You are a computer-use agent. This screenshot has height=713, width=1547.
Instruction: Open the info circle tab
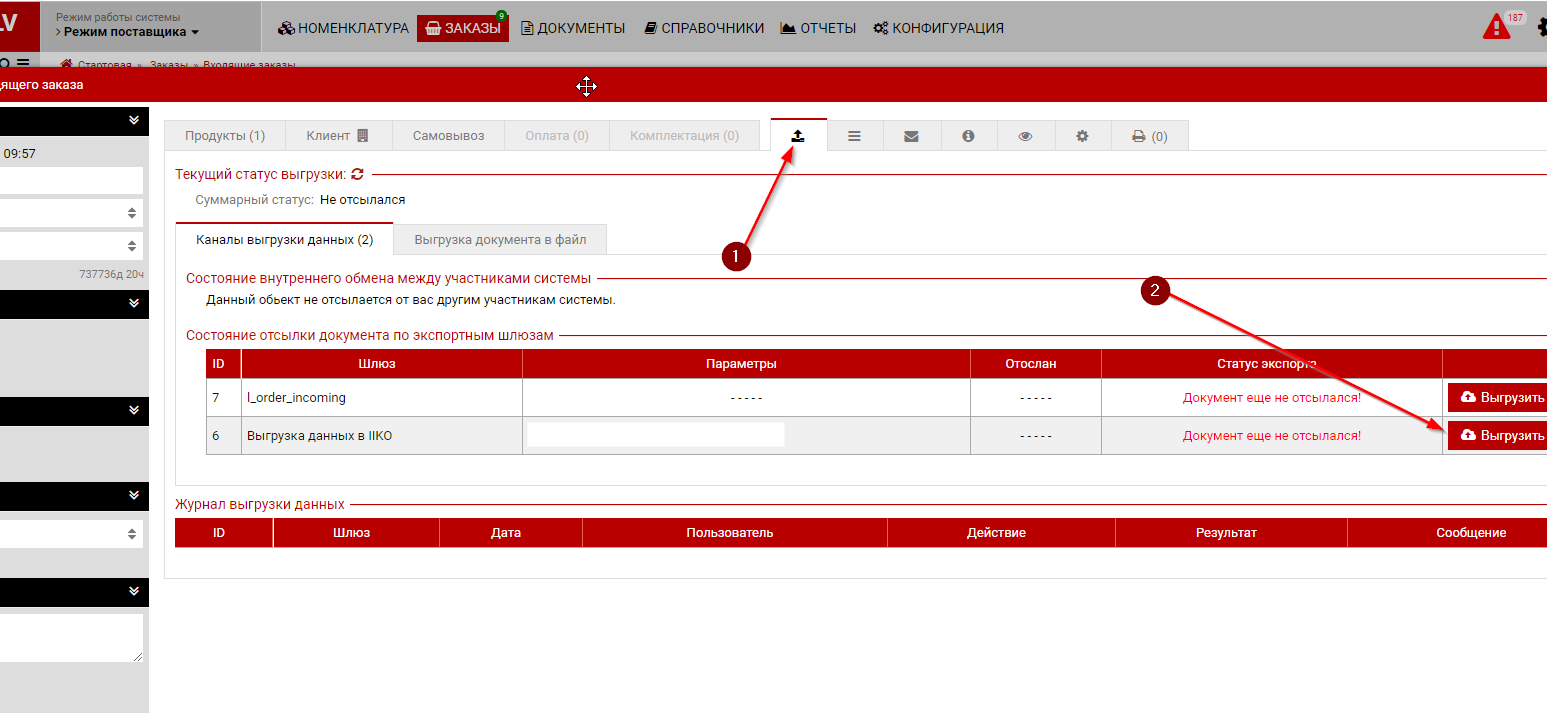click(968, 136)
